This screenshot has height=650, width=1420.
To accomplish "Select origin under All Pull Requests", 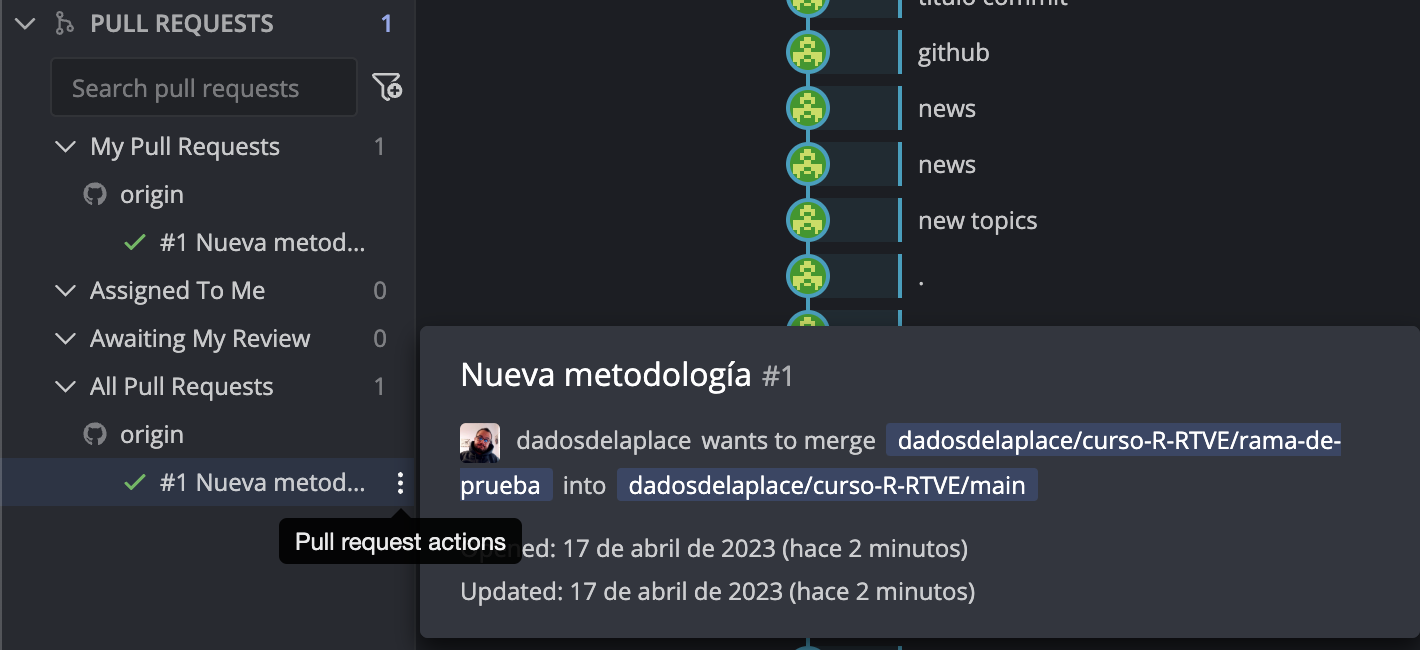I will (x=151, y=435).
